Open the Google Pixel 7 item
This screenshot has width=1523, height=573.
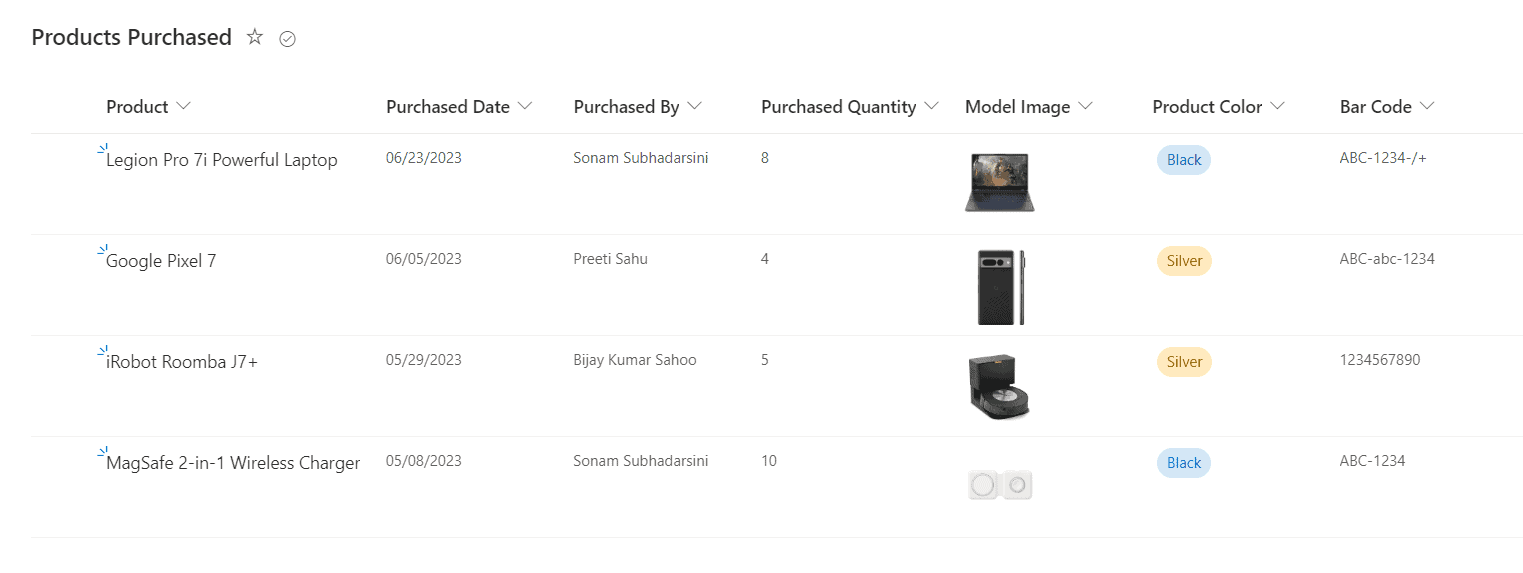click(x=161, y=261)
